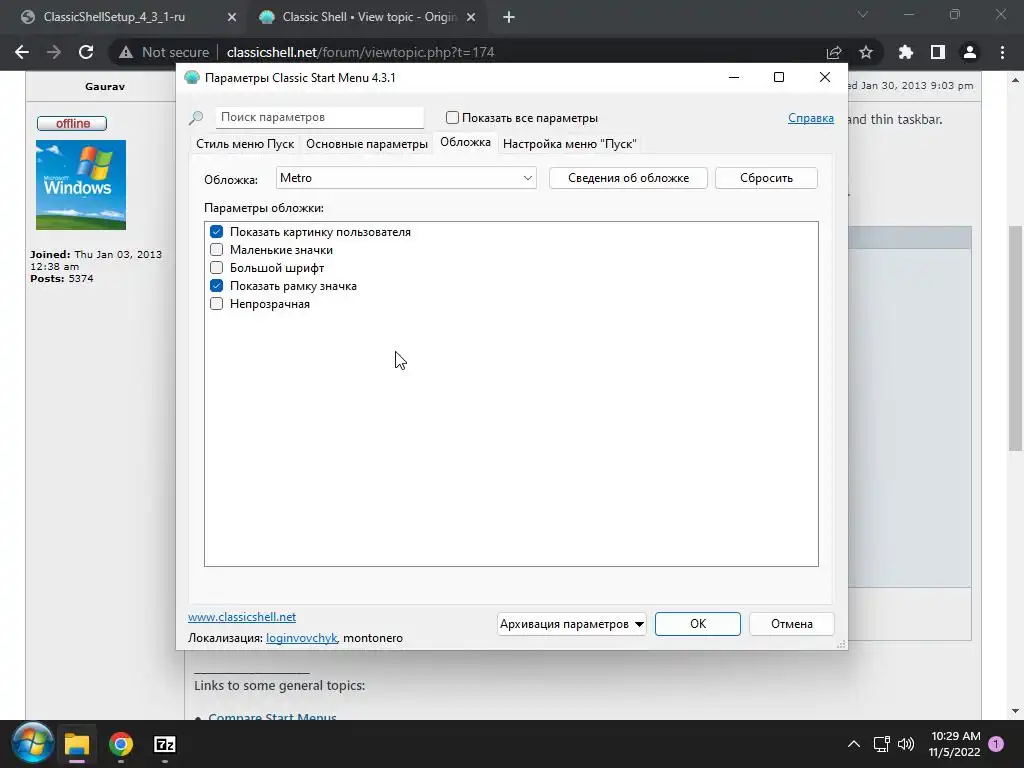1024x768 pixels.
Task: Open 7-Zip from taskbar
Action: (165, 744)
